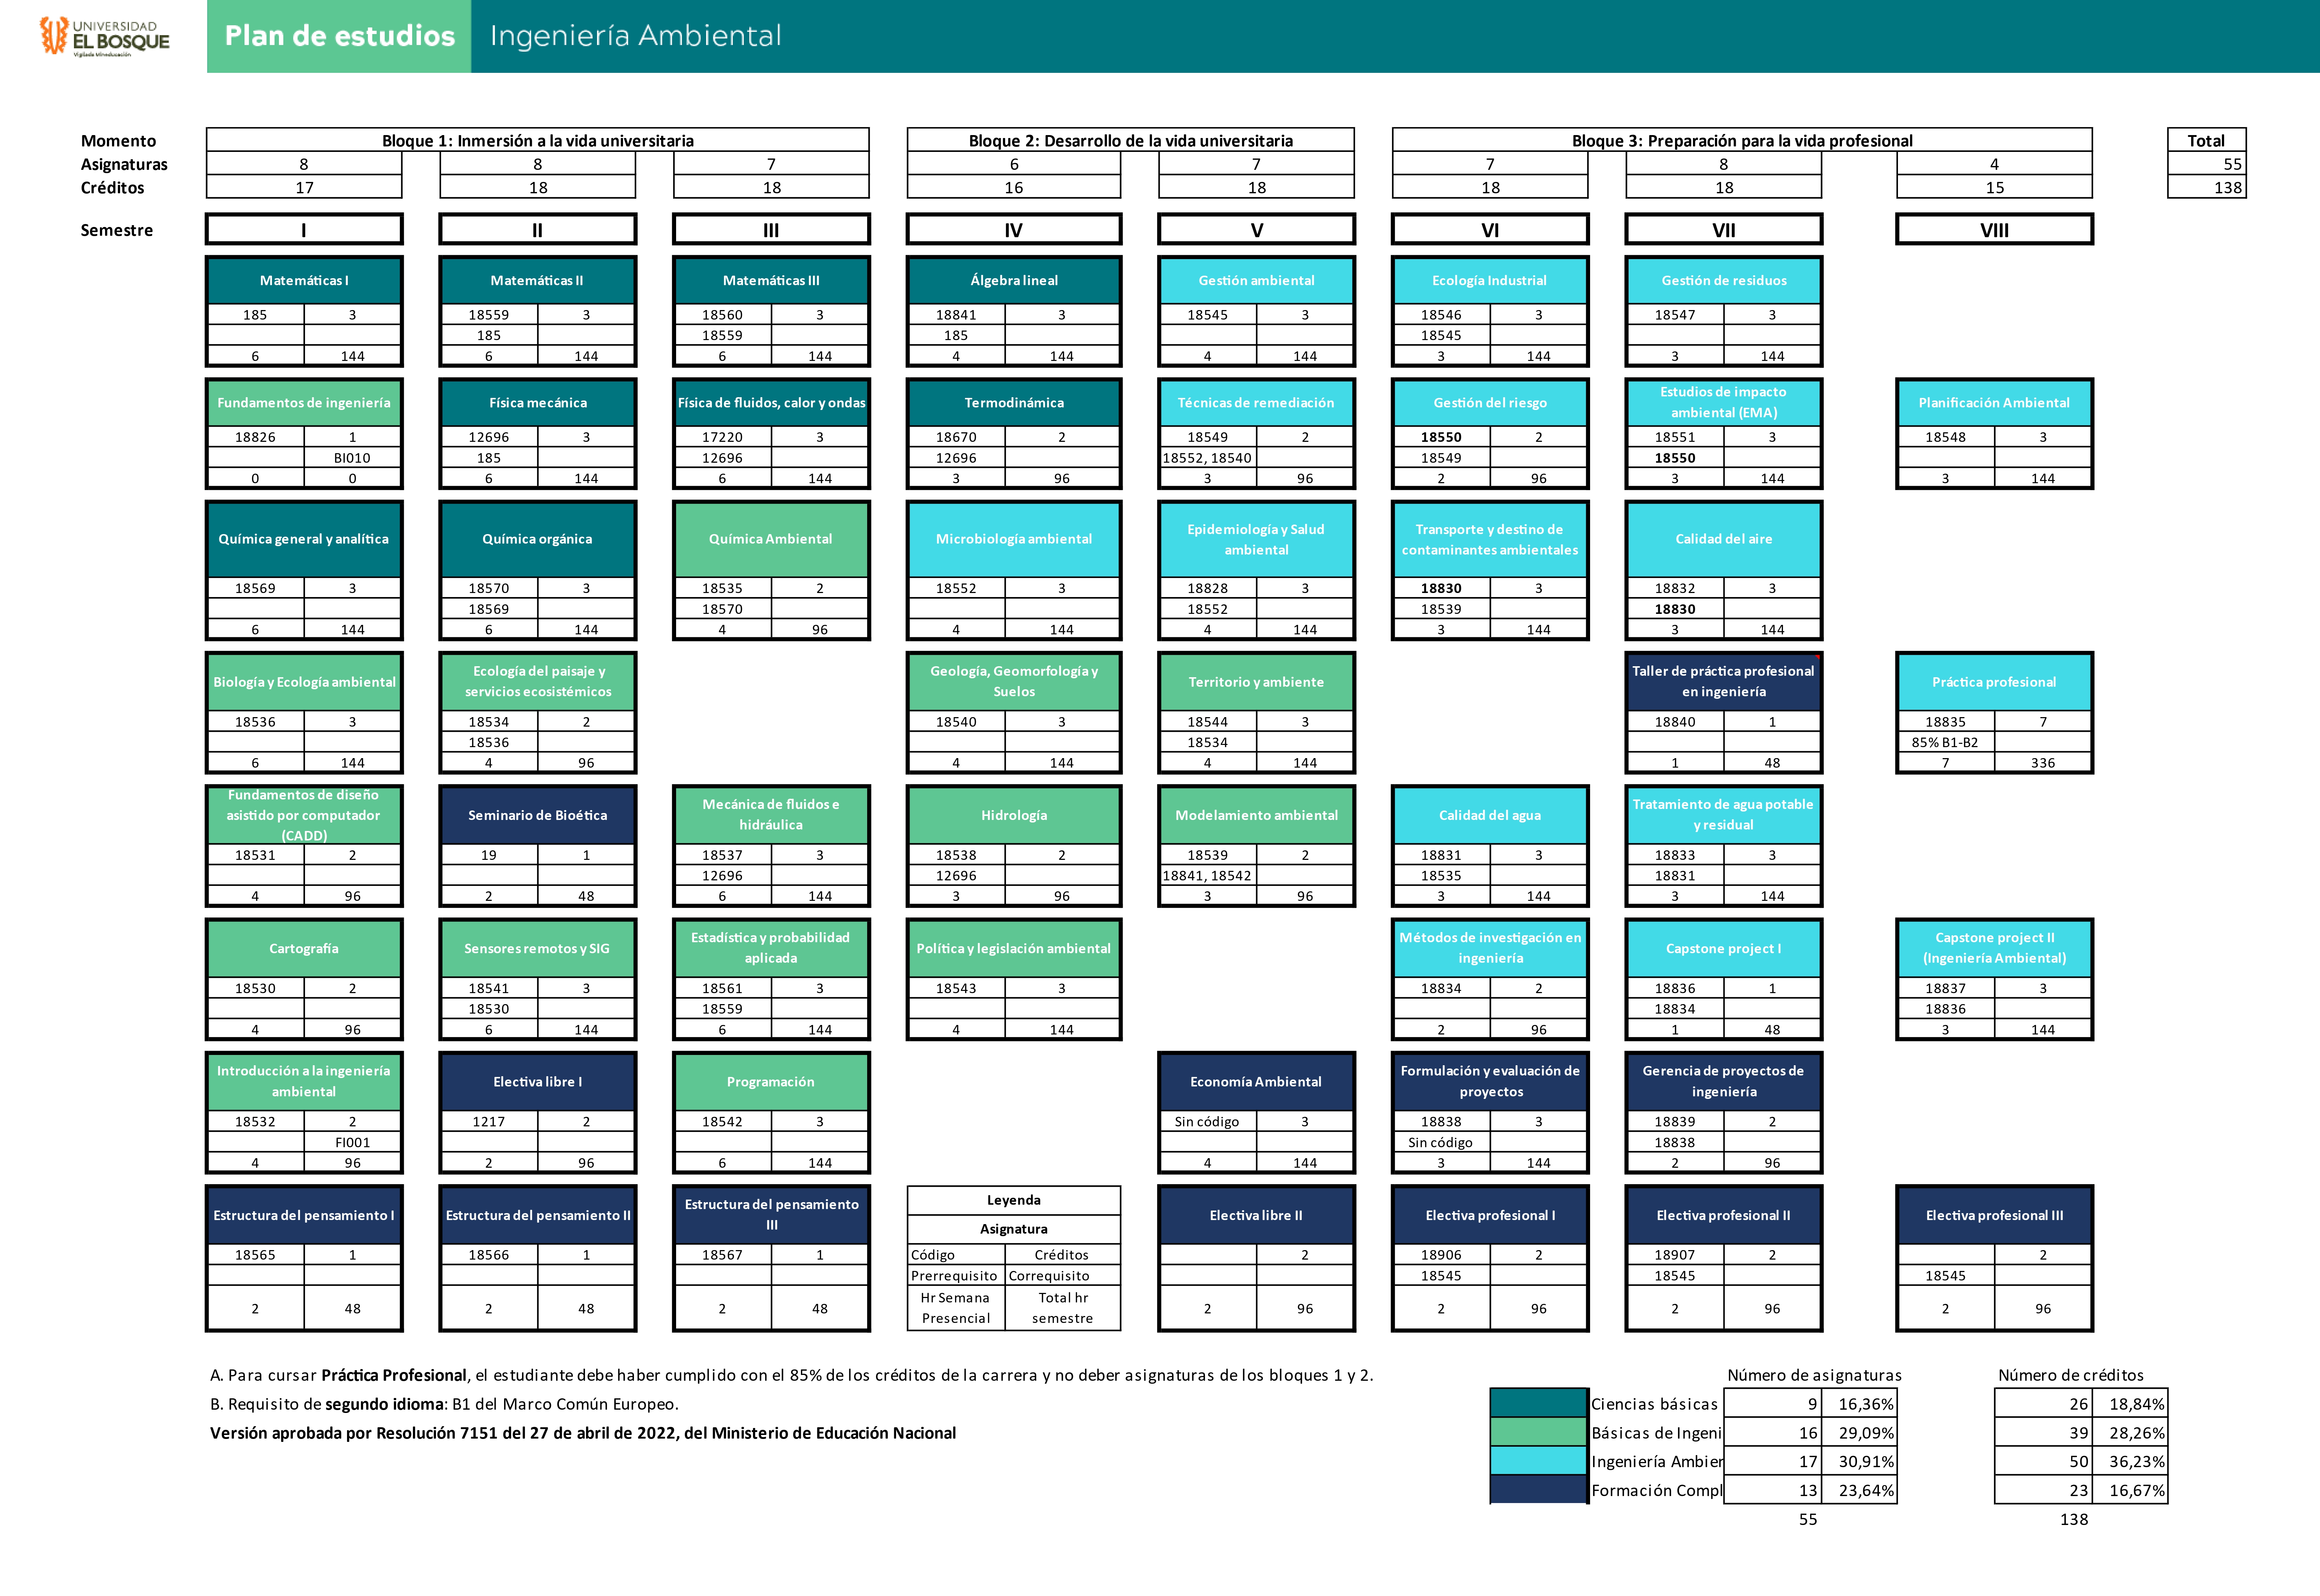This screenshot has width=2320, height=1596.
Task: Click the Resolución 7151 approval note
Action: (x=583, y=1433)
